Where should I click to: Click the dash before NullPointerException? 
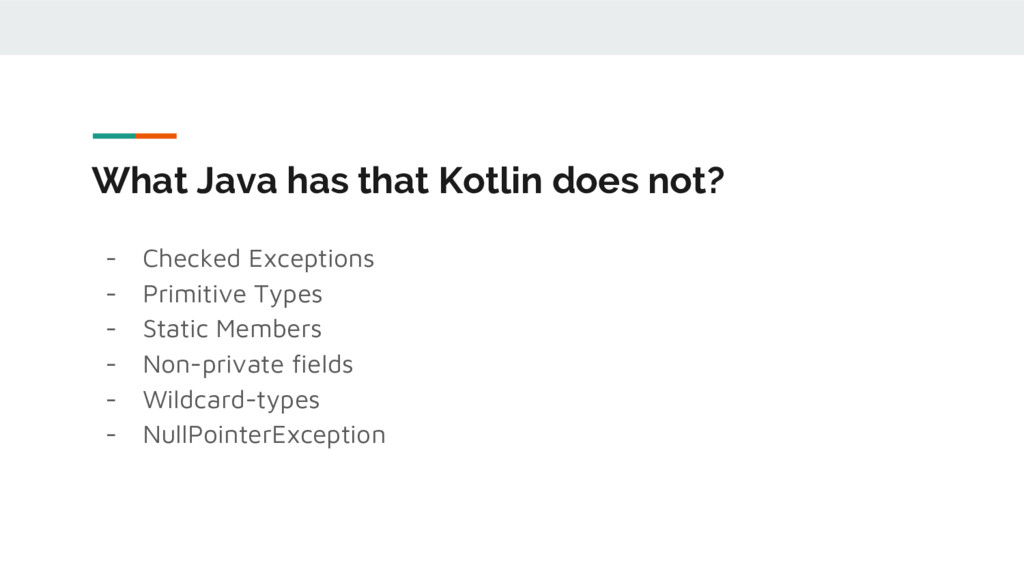click(x=111, y=435)
